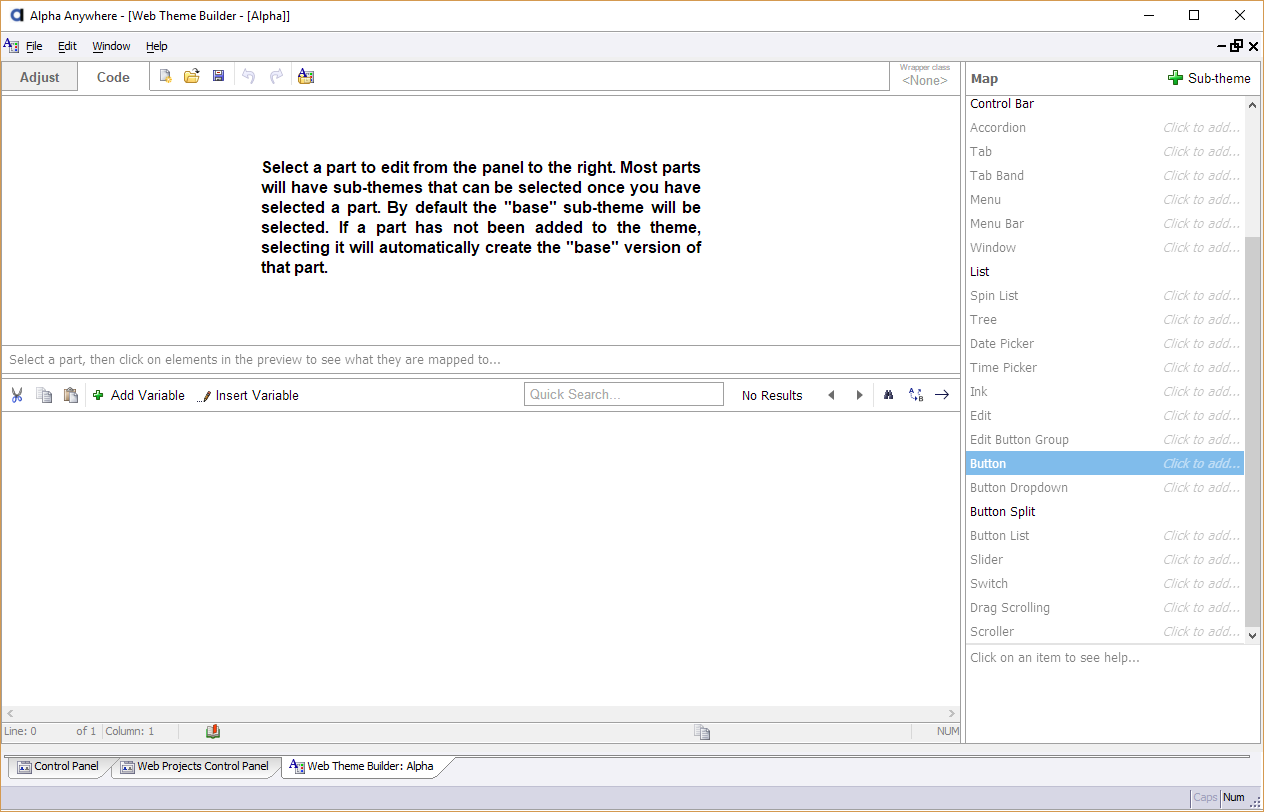Click the book icon in the editor status bar
The width and height of the screenshot is (1264, 812).
(213, 732)
